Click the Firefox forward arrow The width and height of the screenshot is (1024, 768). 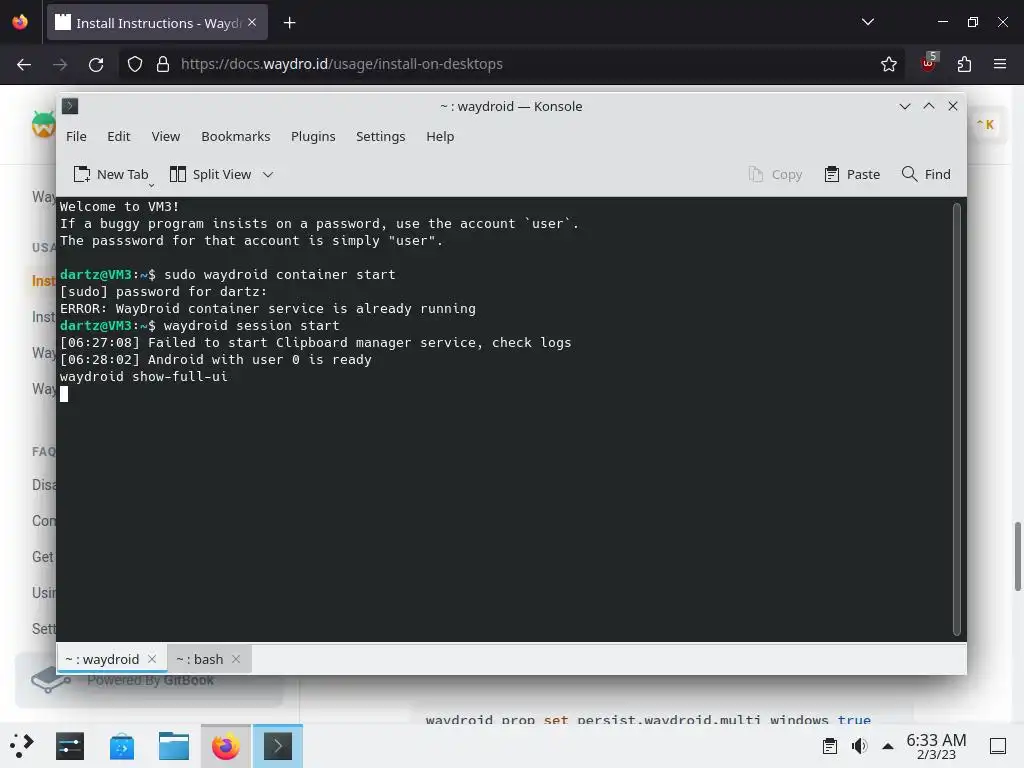(x=60, y=64)
